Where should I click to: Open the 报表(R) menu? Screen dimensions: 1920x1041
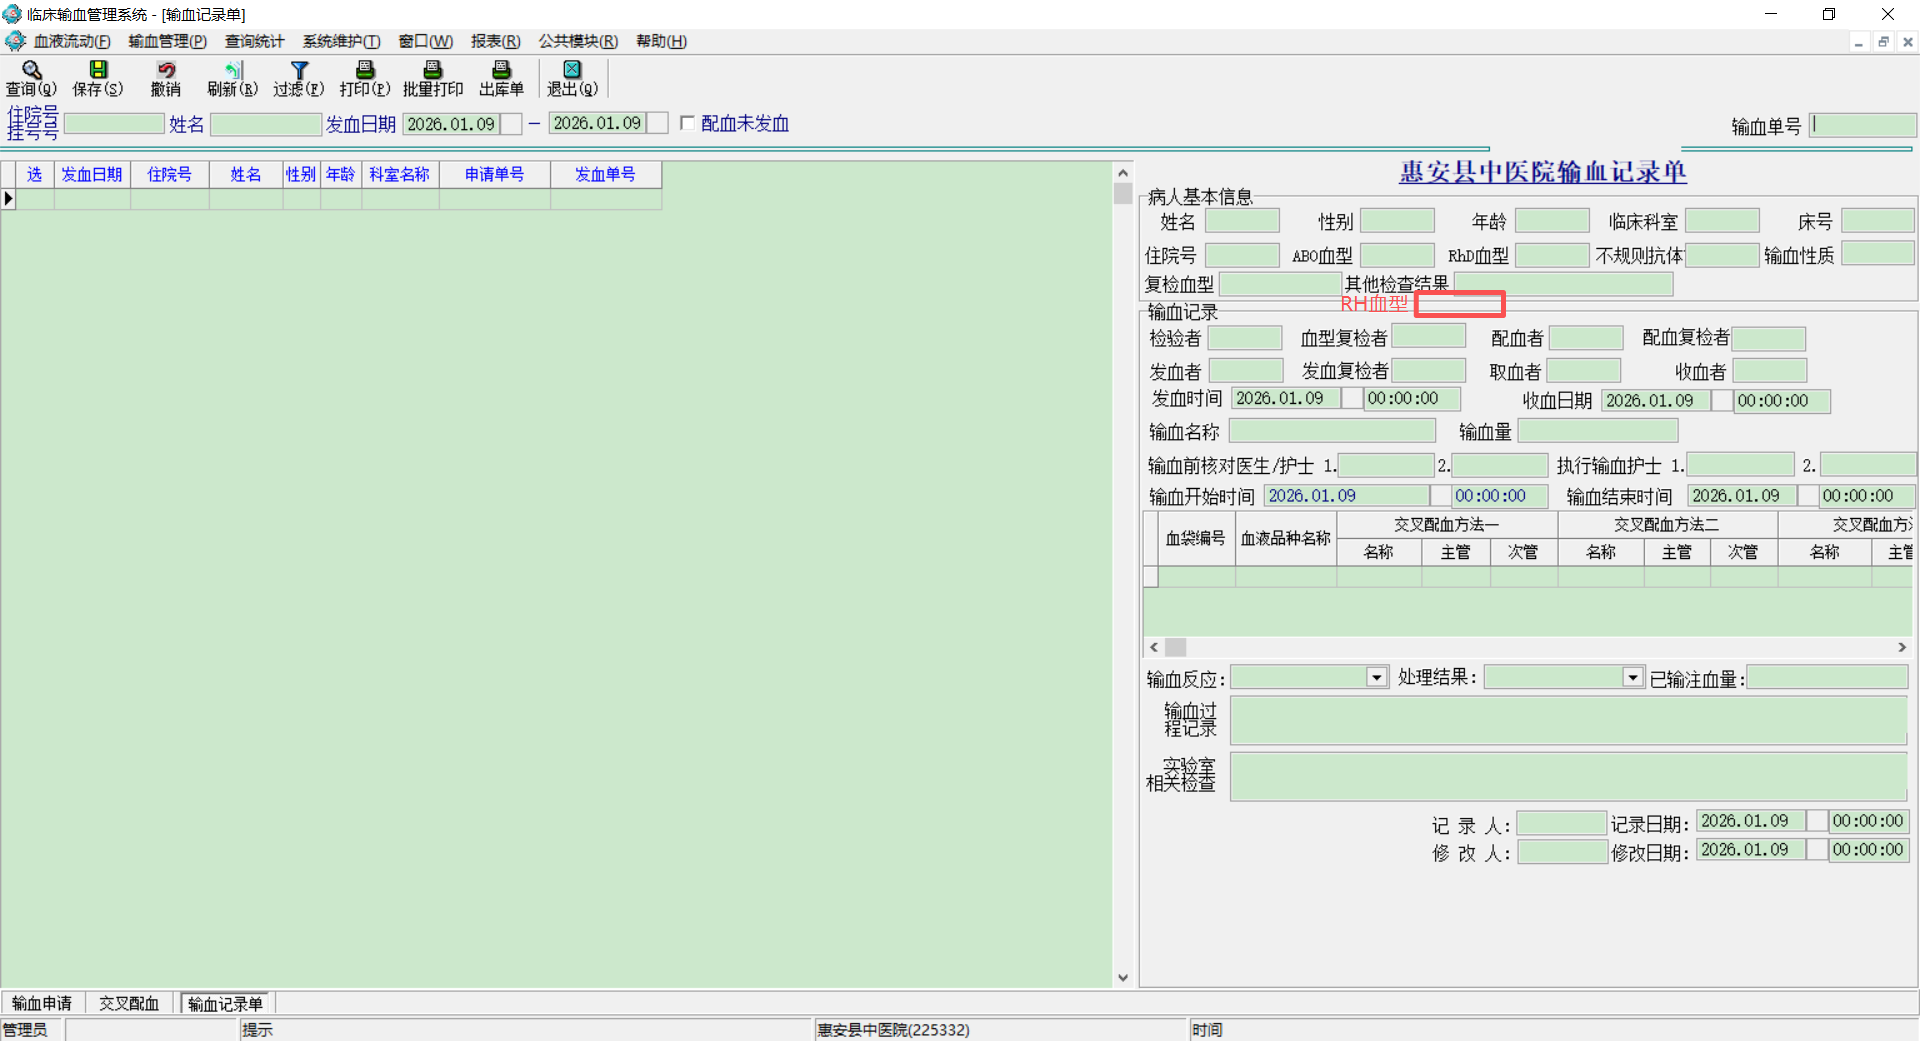[x=496, y=41]
